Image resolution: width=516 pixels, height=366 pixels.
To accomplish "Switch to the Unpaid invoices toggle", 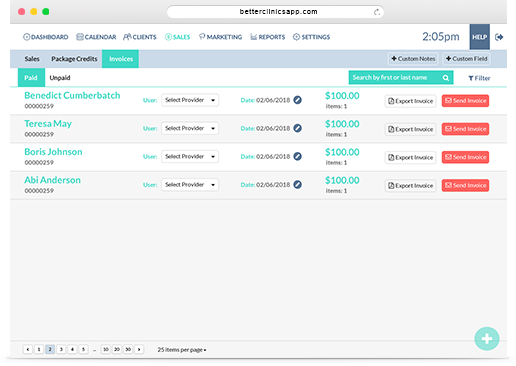I will click(x=60, y=78).
